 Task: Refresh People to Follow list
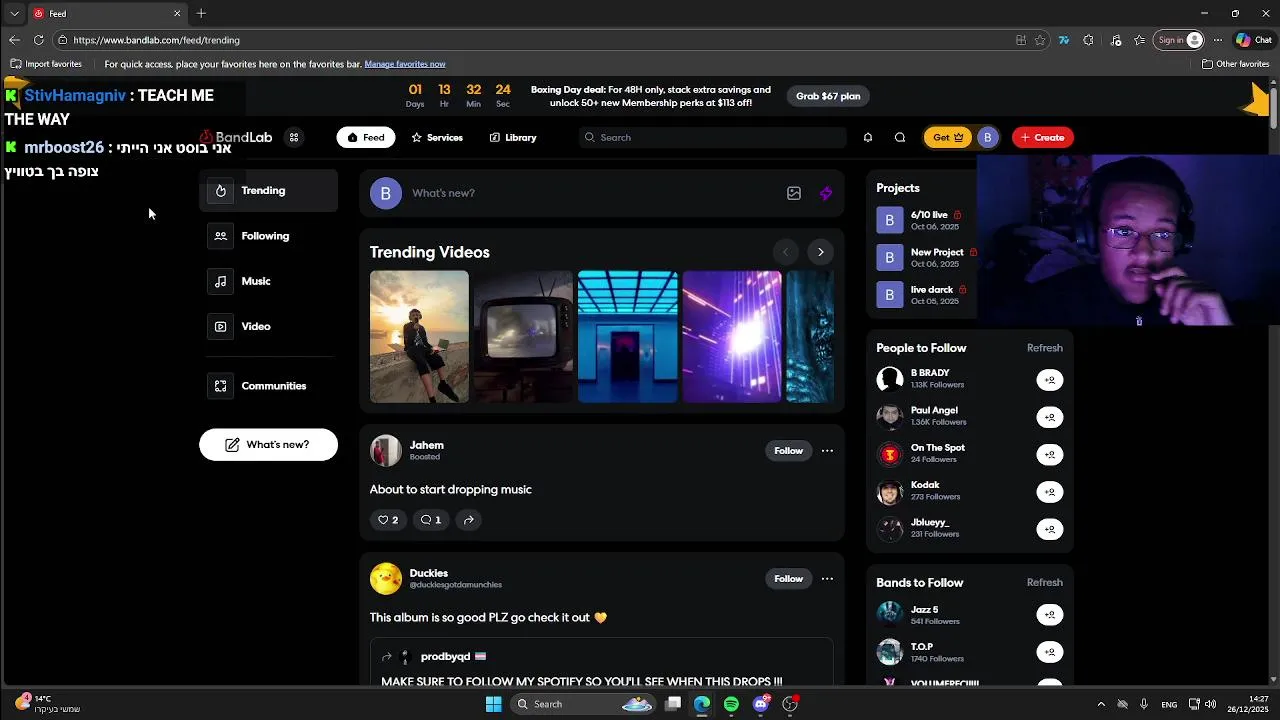[x=1044, y=348]
